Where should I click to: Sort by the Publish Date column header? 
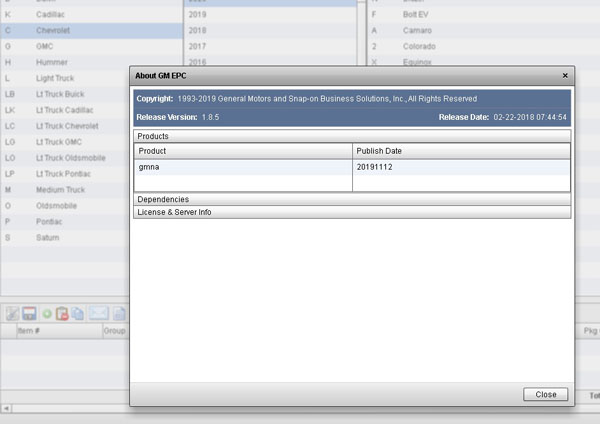461,151
